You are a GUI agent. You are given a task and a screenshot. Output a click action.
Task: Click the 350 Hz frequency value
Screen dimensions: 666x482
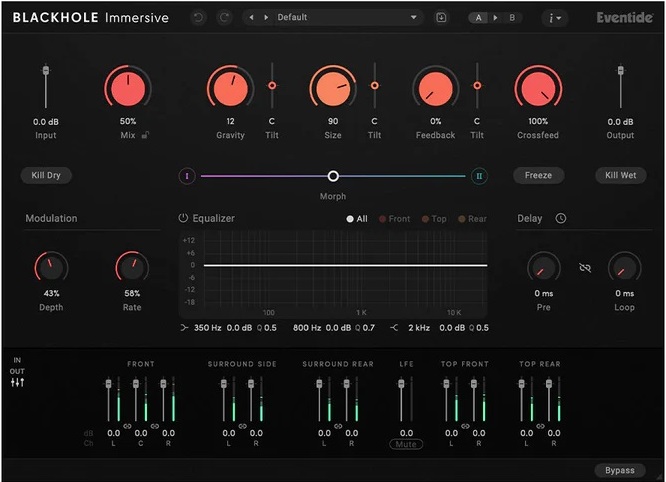[x=208, y=328]
